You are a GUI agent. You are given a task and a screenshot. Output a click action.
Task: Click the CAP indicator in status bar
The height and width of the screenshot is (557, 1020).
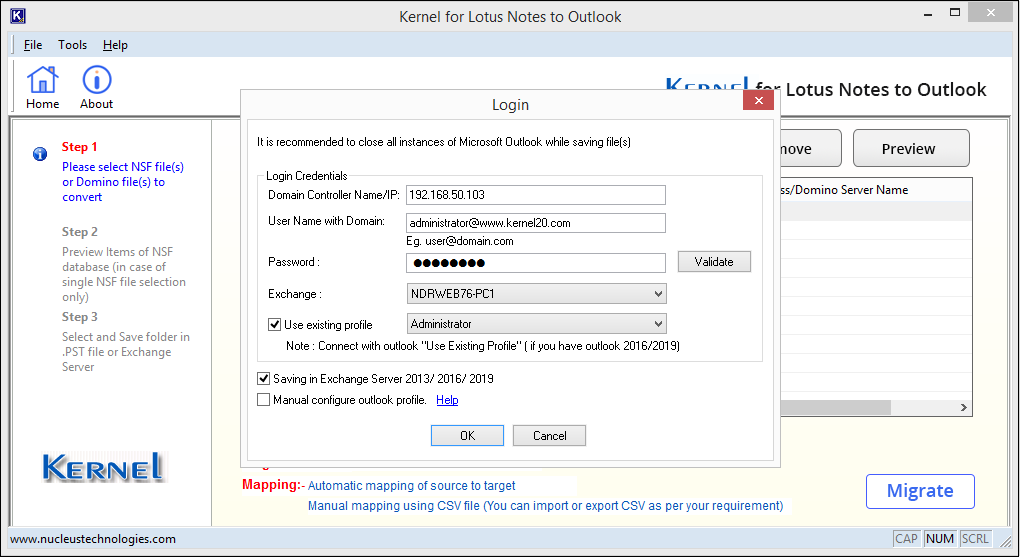pos(906,539)
